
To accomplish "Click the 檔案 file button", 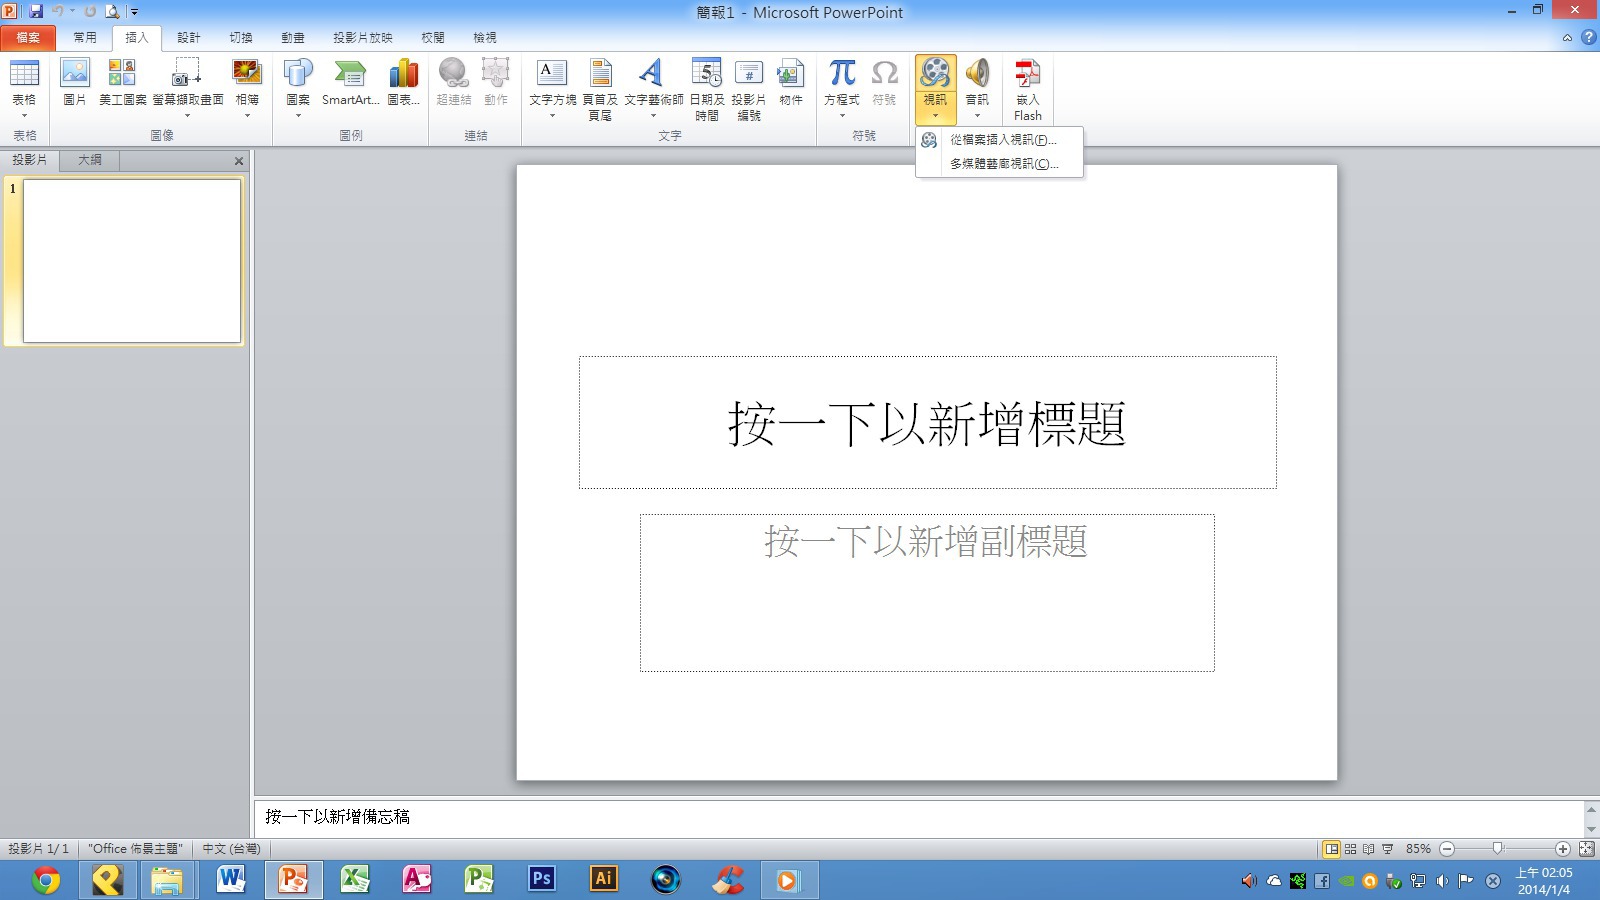I will click(28, 38).
